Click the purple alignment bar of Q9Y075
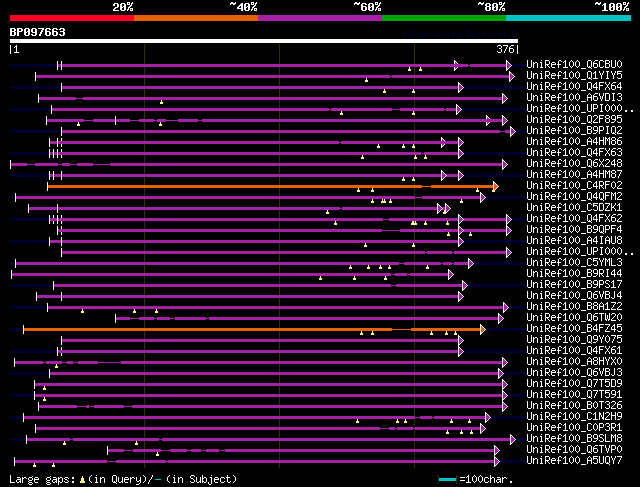This screenshot has height=487, width=640. tap(262, 340)
